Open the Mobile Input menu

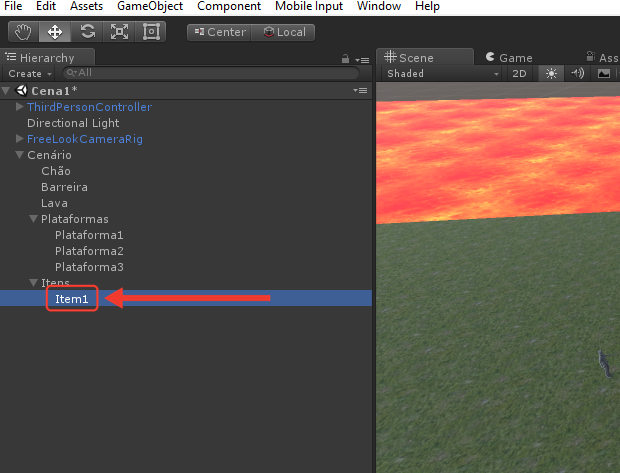click(309, 6)
